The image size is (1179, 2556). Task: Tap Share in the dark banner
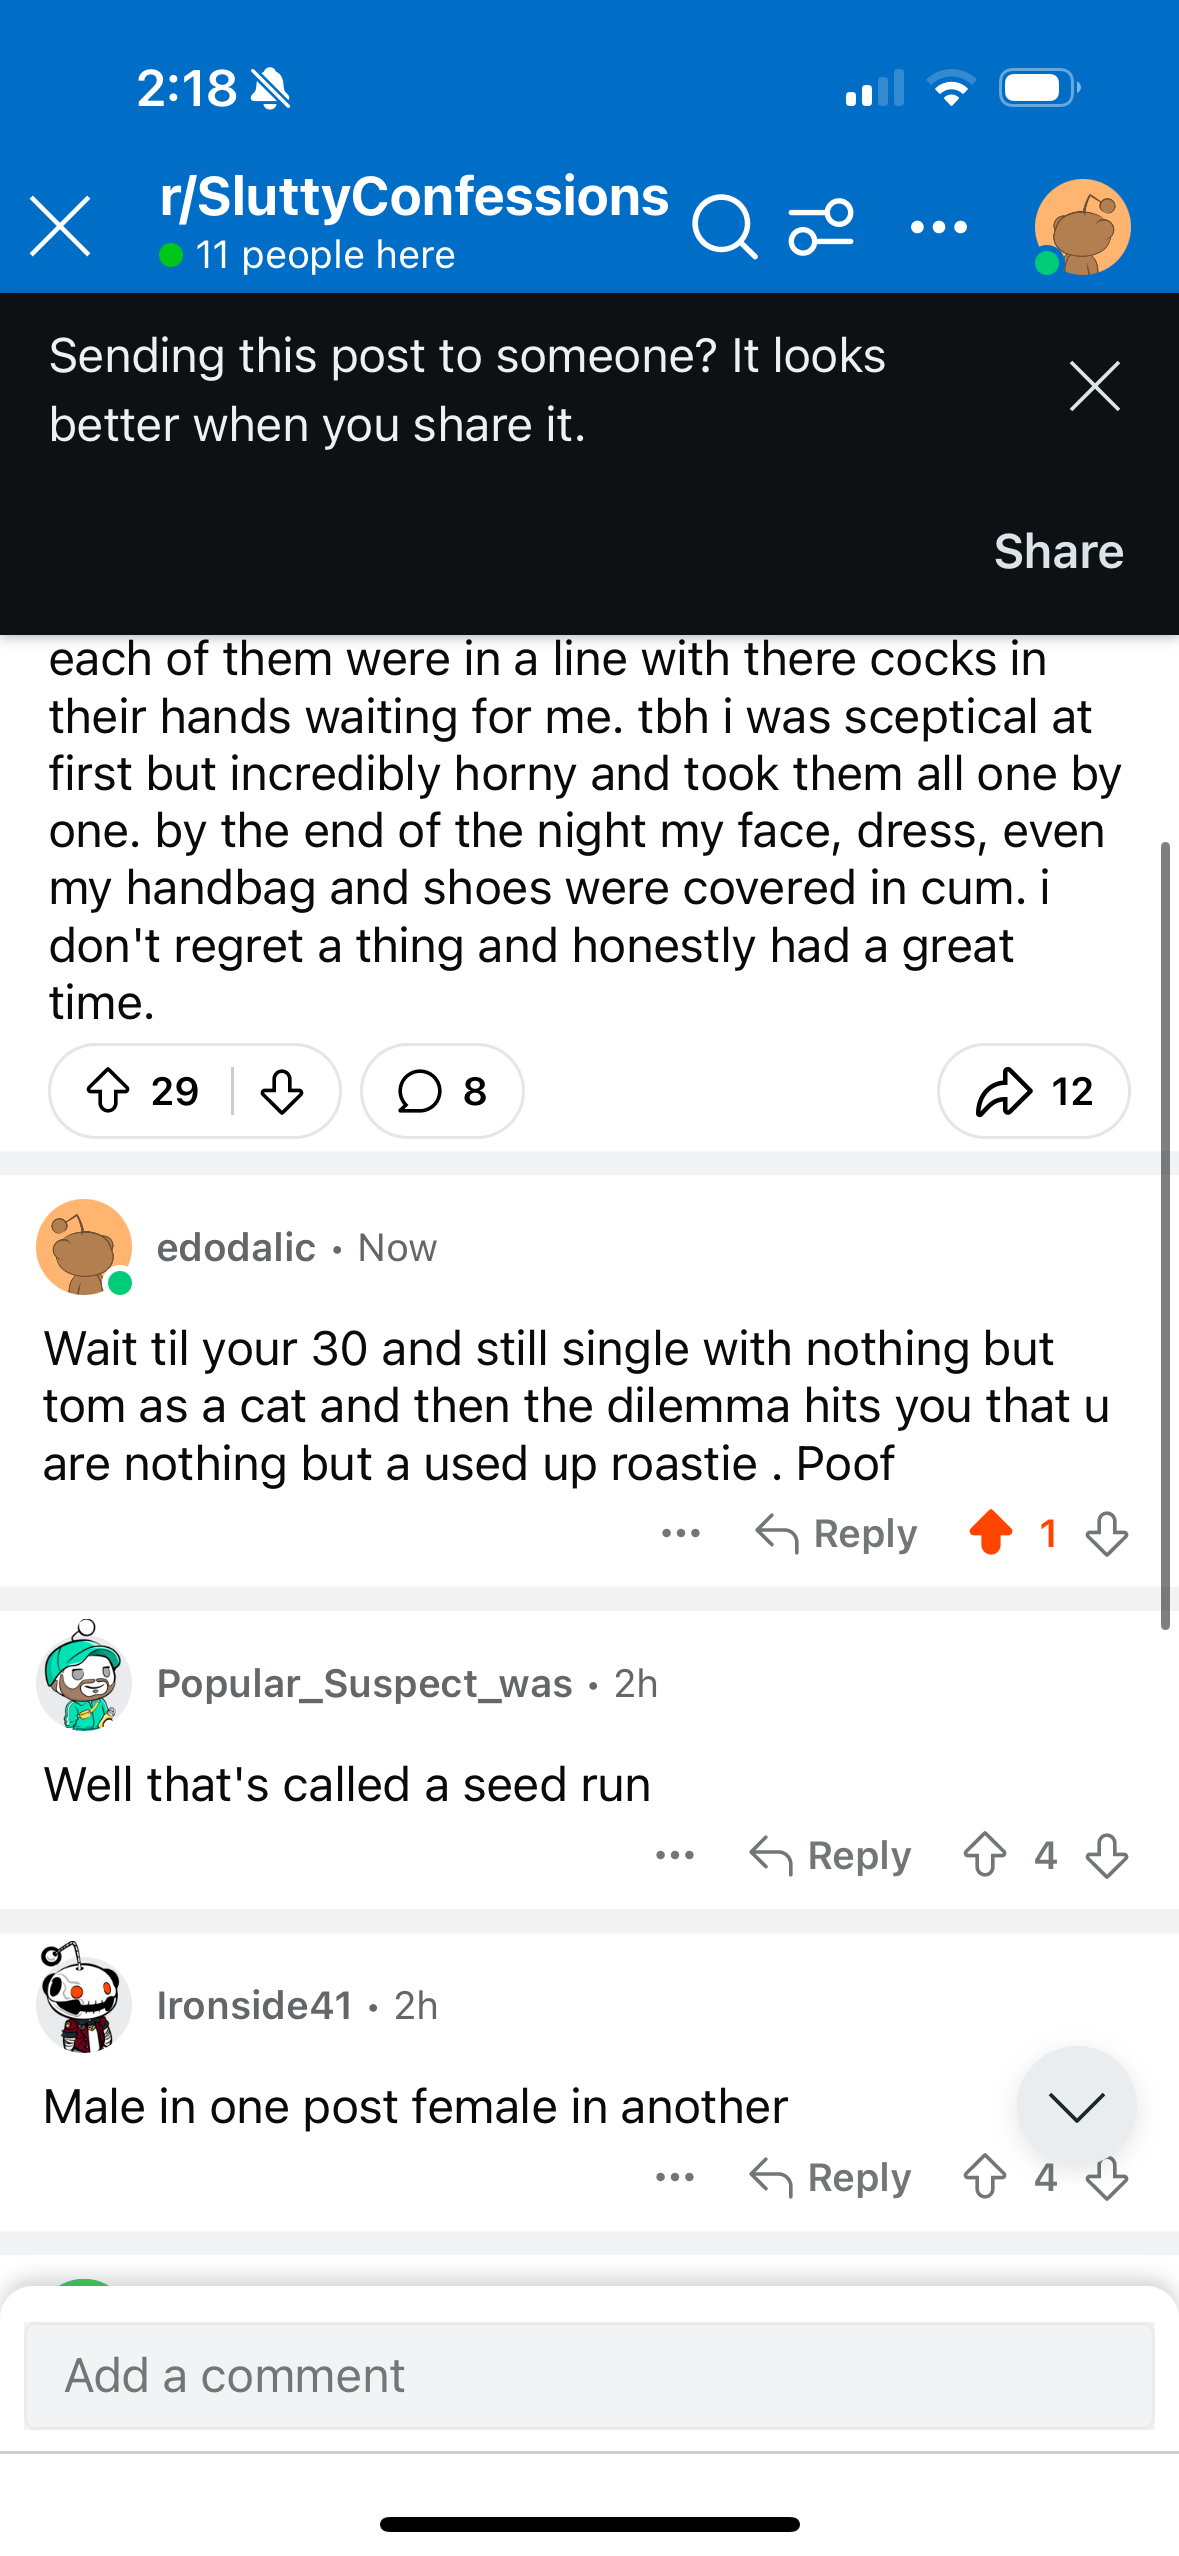[1058, 551]
